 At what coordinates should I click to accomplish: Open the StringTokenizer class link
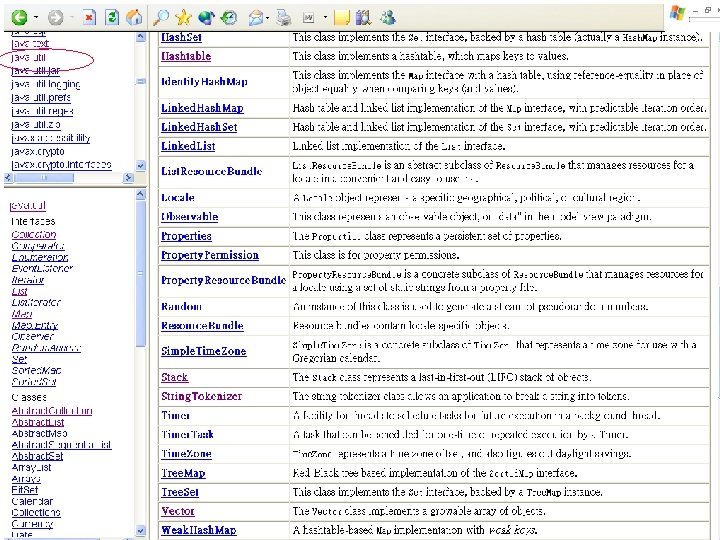[201, 396]
